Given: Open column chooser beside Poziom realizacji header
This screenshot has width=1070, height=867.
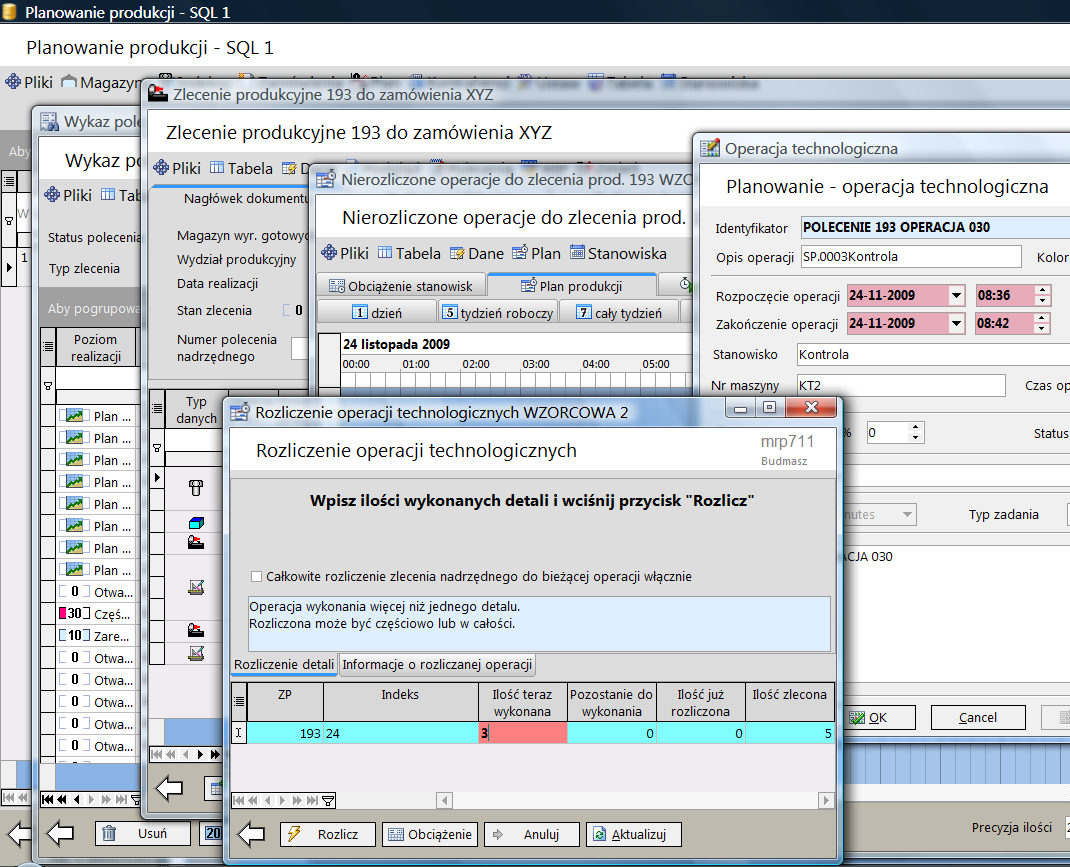Looking at the screenshot, I should [48, 347].
